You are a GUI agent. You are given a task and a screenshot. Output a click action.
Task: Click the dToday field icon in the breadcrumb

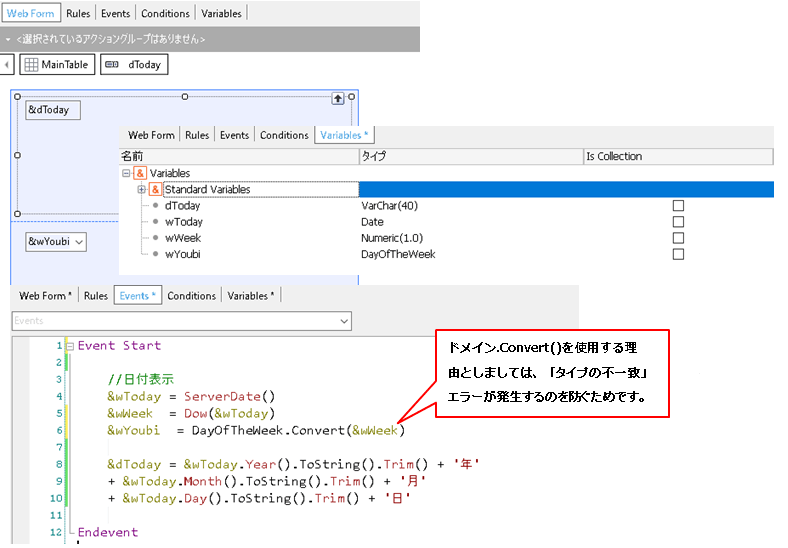tap(112, 64)
